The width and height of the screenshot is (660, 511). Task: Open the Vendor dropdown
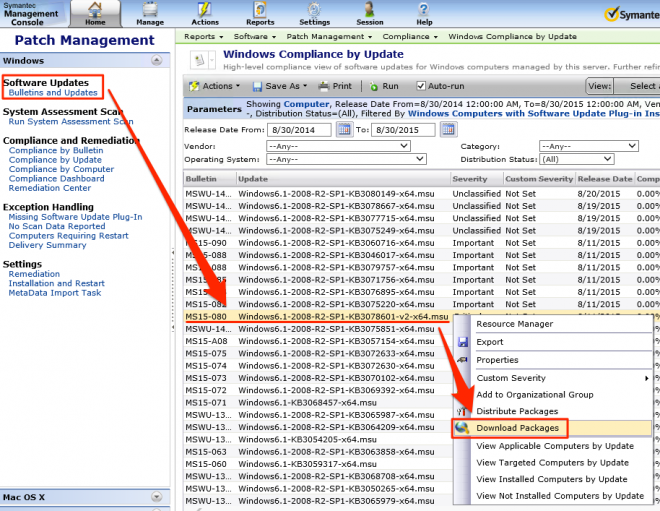(x=338, y=146)
